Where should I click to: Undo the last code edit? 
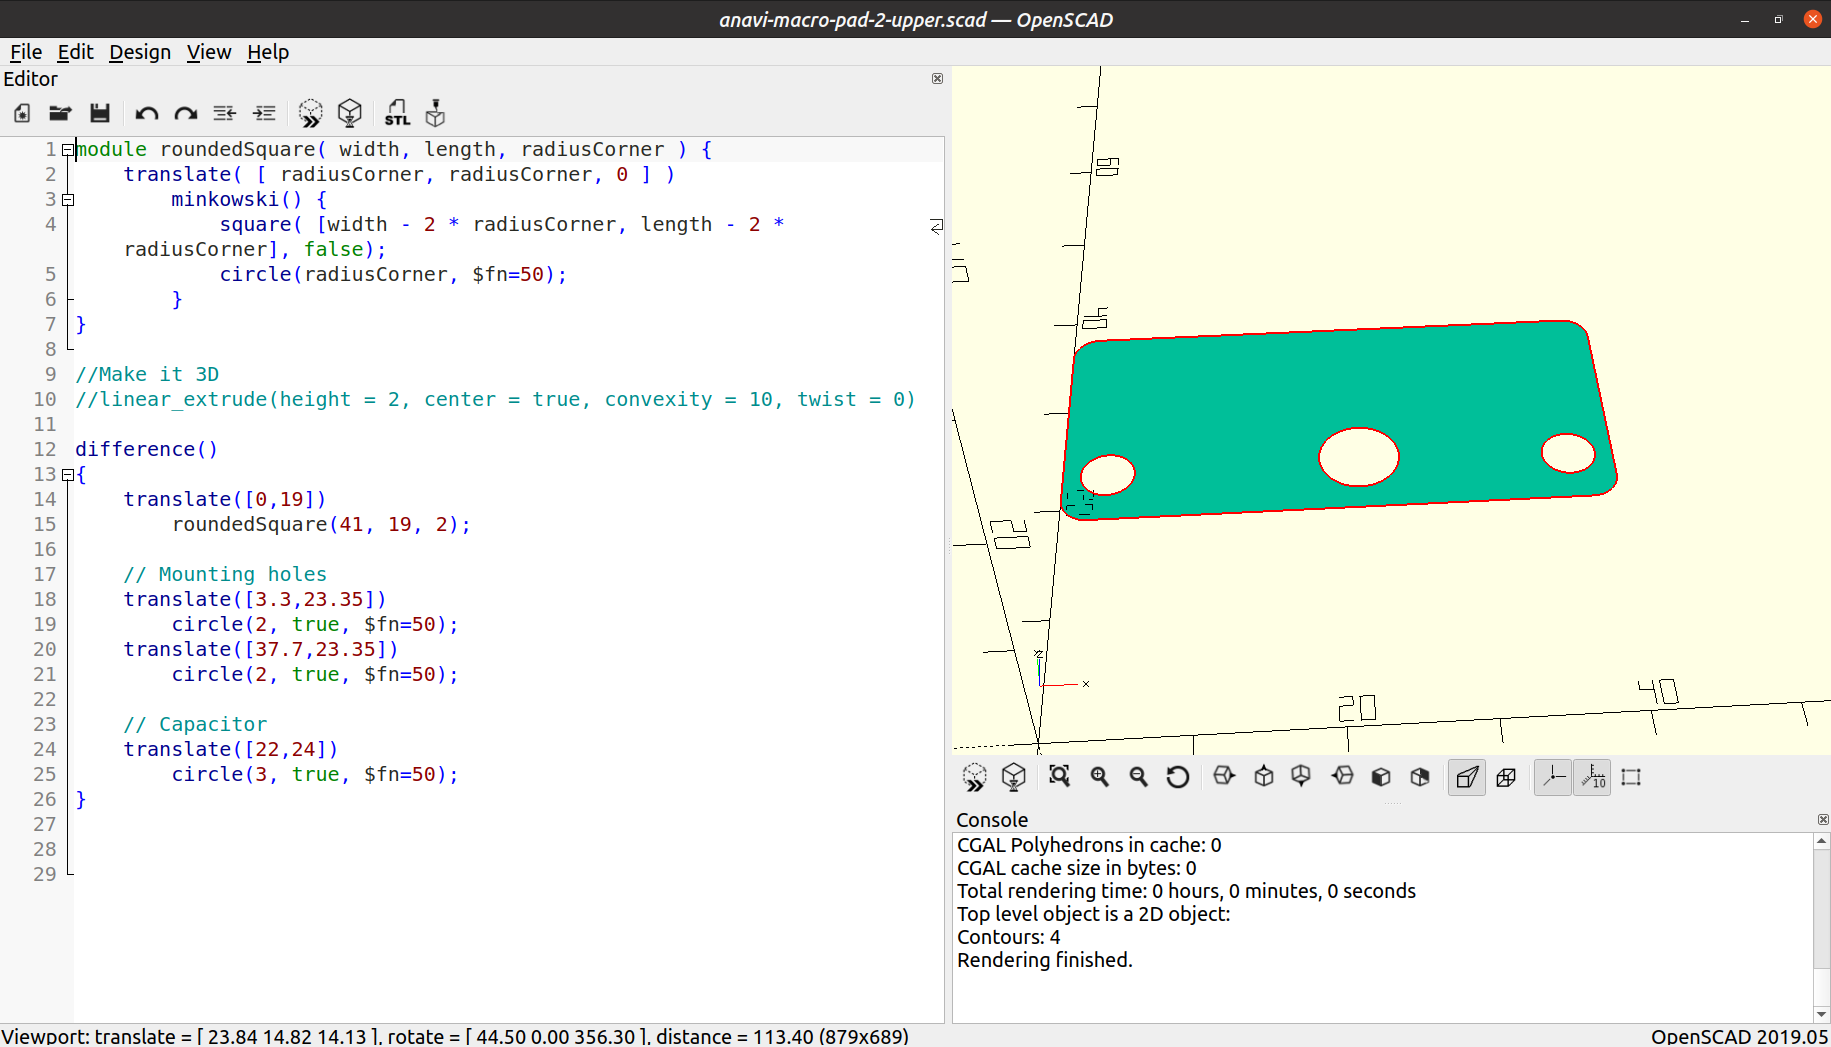(146, 113)
